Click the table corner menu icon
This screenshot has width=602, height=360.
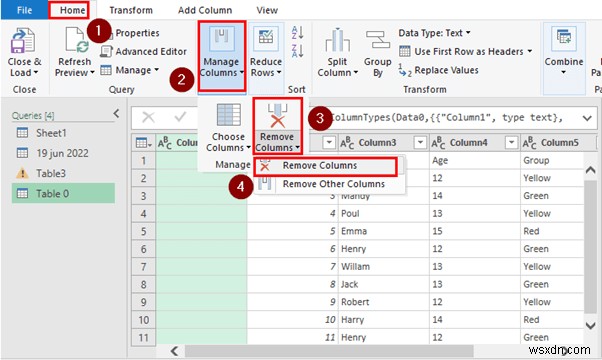pyautogui.click(x=144, y=143)
